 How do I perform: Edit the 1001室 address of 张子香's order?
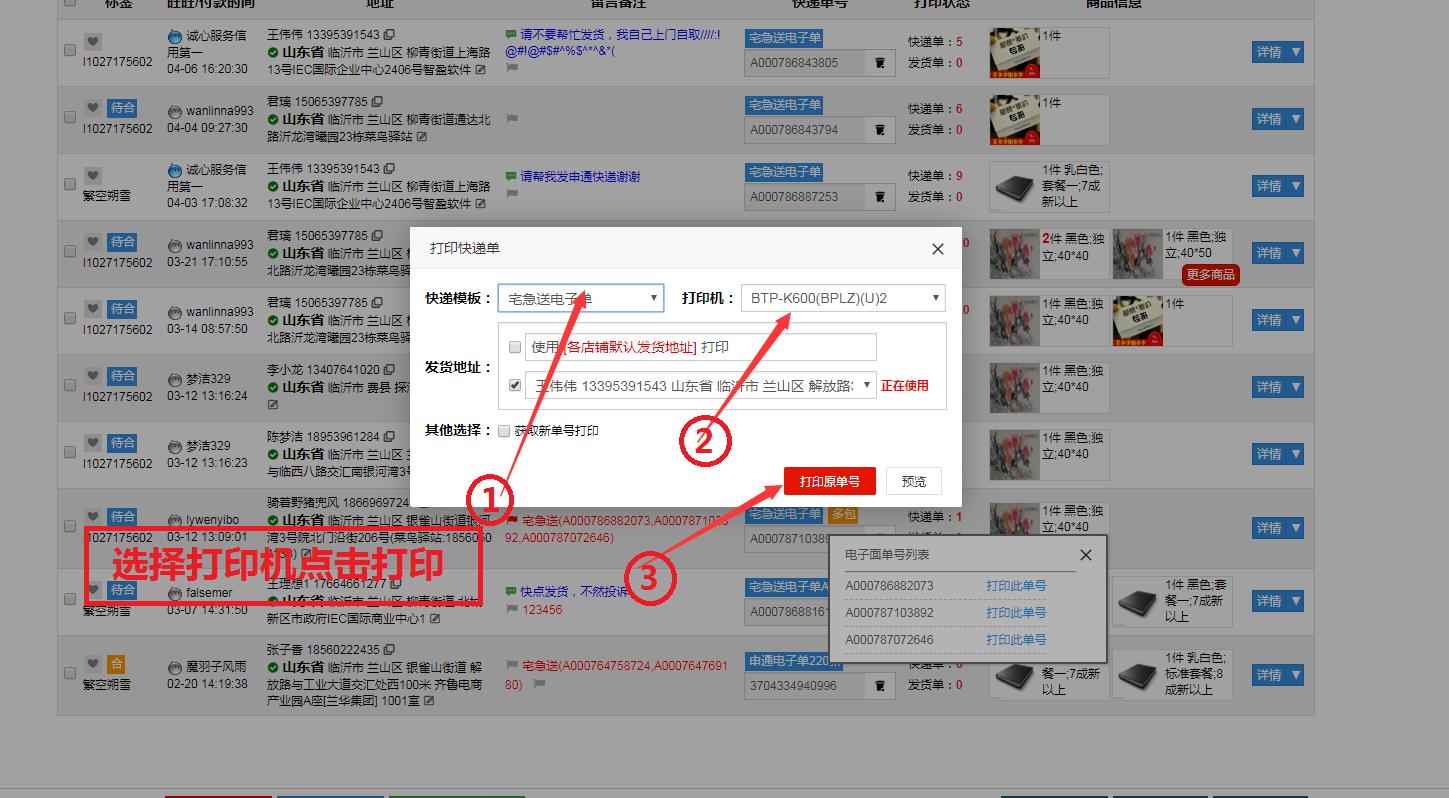coord(430,702)
